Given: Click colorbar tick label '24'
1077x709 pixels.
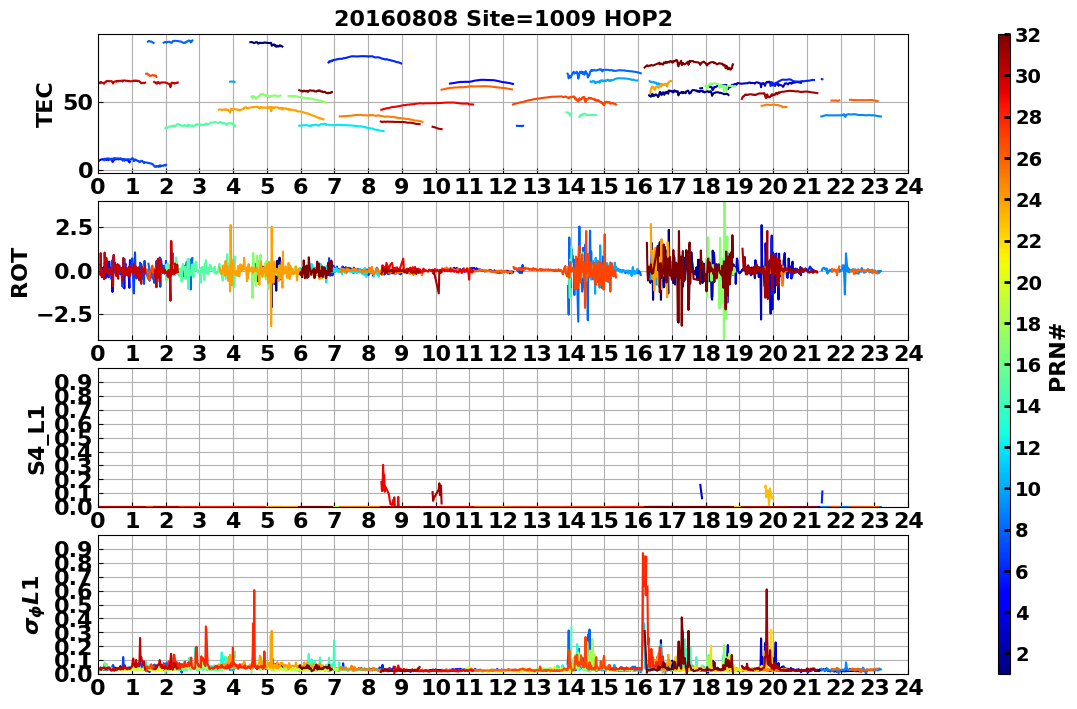Looking at the screenshot, I should 1028,201.
